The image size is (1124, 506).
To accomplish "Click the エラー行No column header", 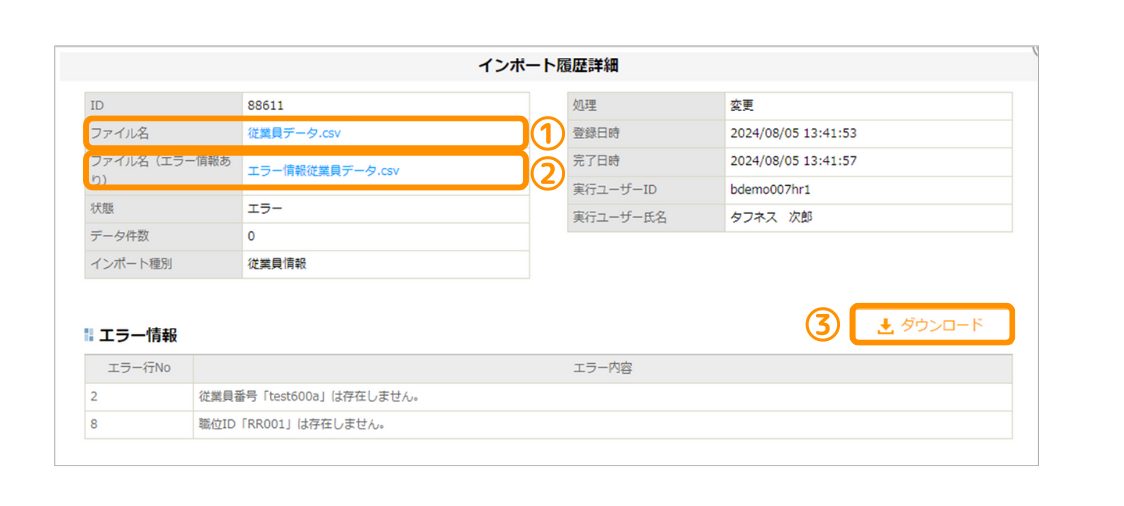I will tap(139, 369).
